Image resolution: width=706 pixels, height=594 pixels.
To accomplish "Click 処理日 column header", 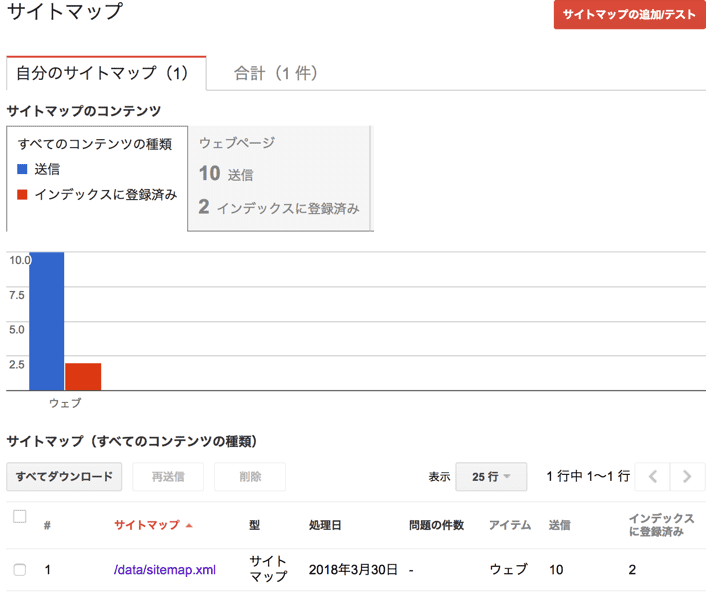I will click(325, 525).
